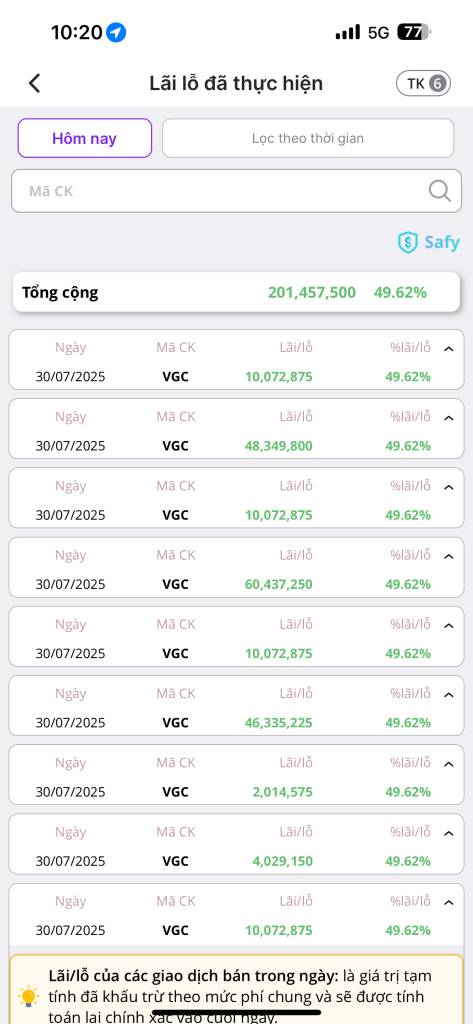Screen dimensions: 473x1024
Task: Collapse the VGC row with 4,029,150
Action: 448,833
